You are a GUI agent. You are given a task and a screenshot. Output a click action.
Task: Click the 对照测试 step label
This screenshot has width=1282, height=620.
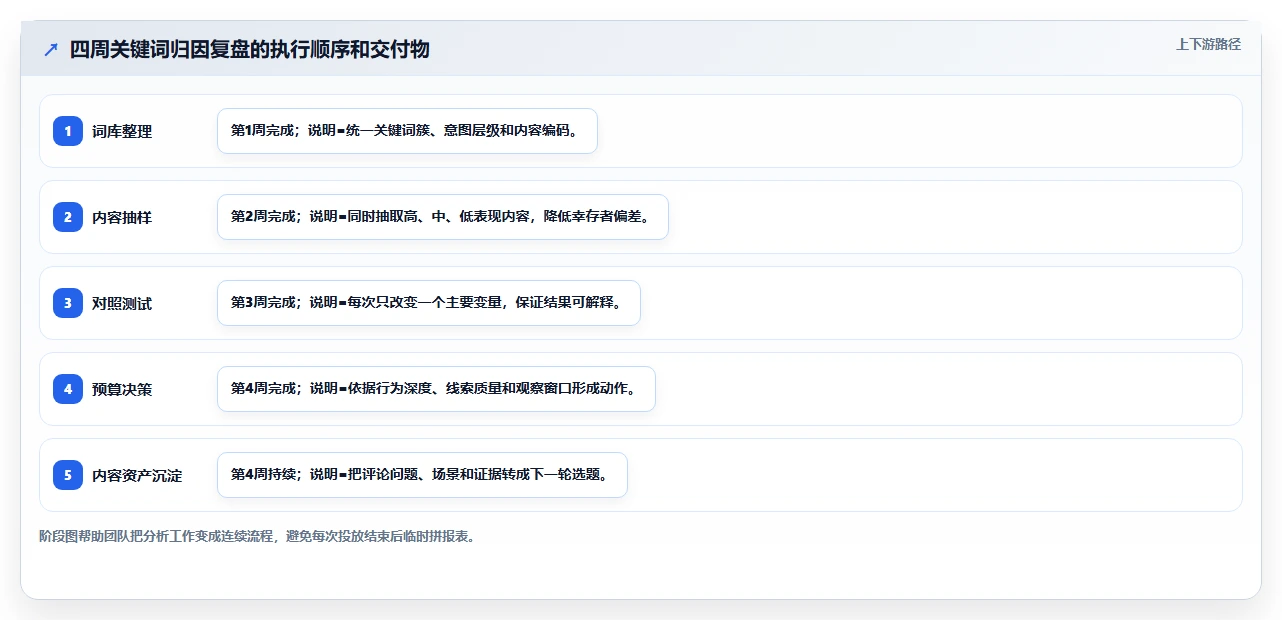[x=122, y=303]
